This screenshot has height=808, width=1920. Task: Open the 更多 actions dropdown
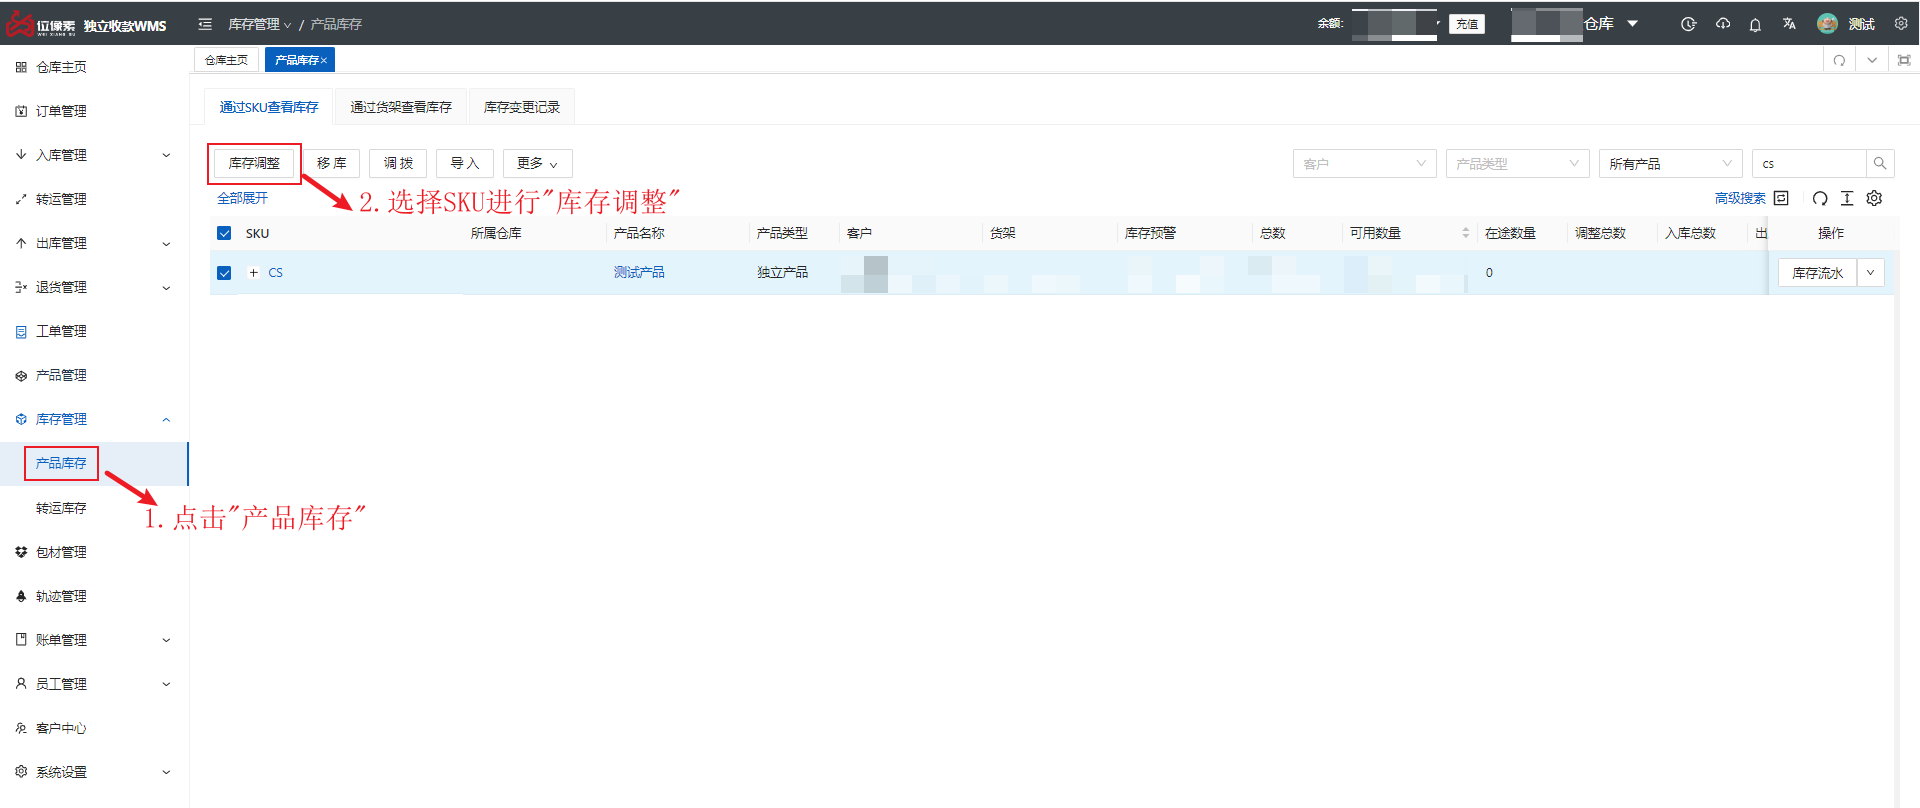[537, 163]
